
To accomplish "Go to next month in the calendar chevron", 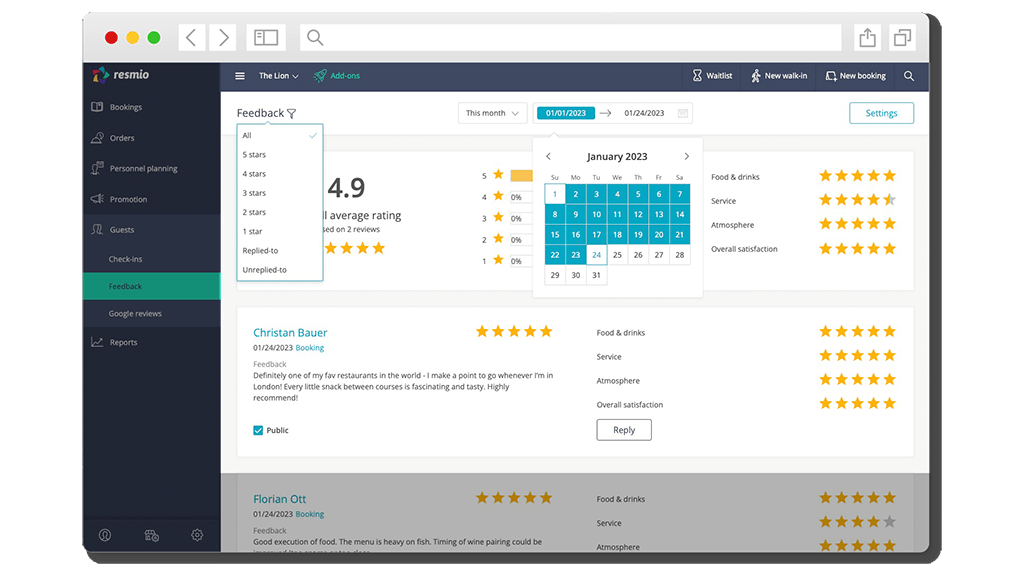I will 687,156.
